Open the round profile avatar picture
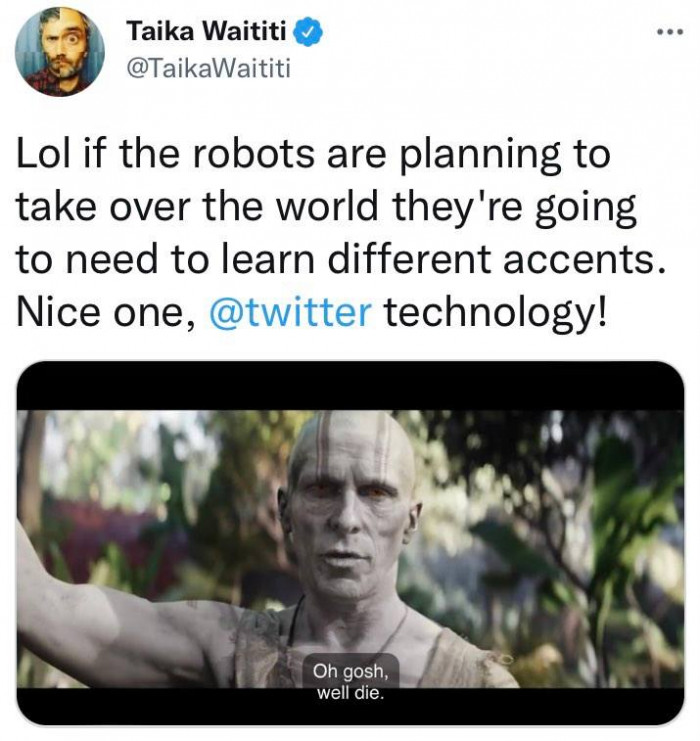This screenshot has width=700, height=741. pos(60,52)
